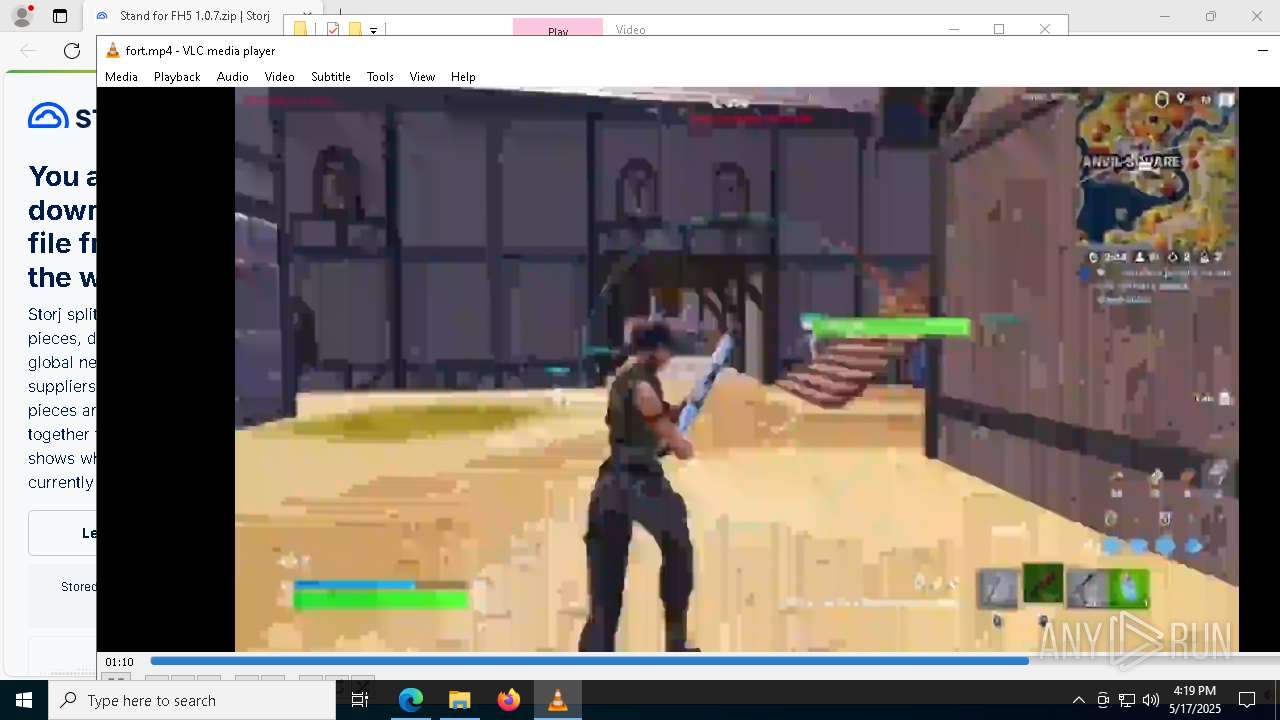Open the Subtitle menu in VLC
The height and width of the screenshot is (720, 1280).
point(330,77)
